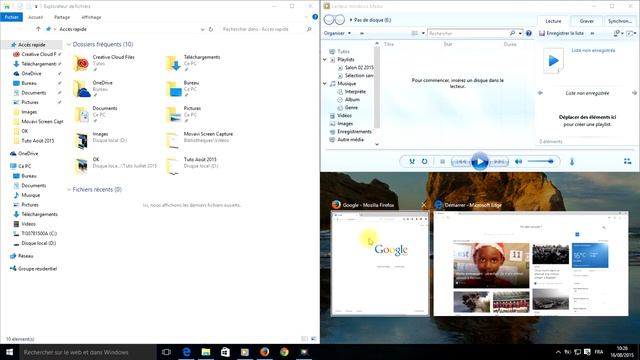
Task: Collapse the Fichiers récents section
Action: [69, 189]
